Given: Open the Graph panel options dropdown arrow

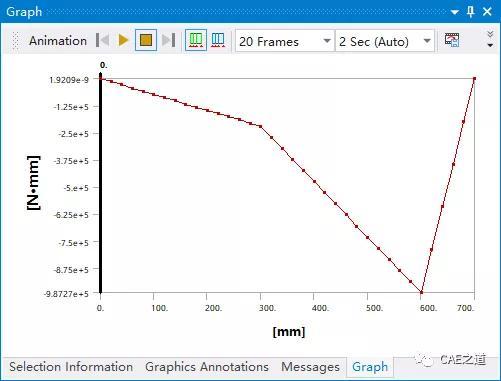Looking at the screenshot, I should [455, 12].
